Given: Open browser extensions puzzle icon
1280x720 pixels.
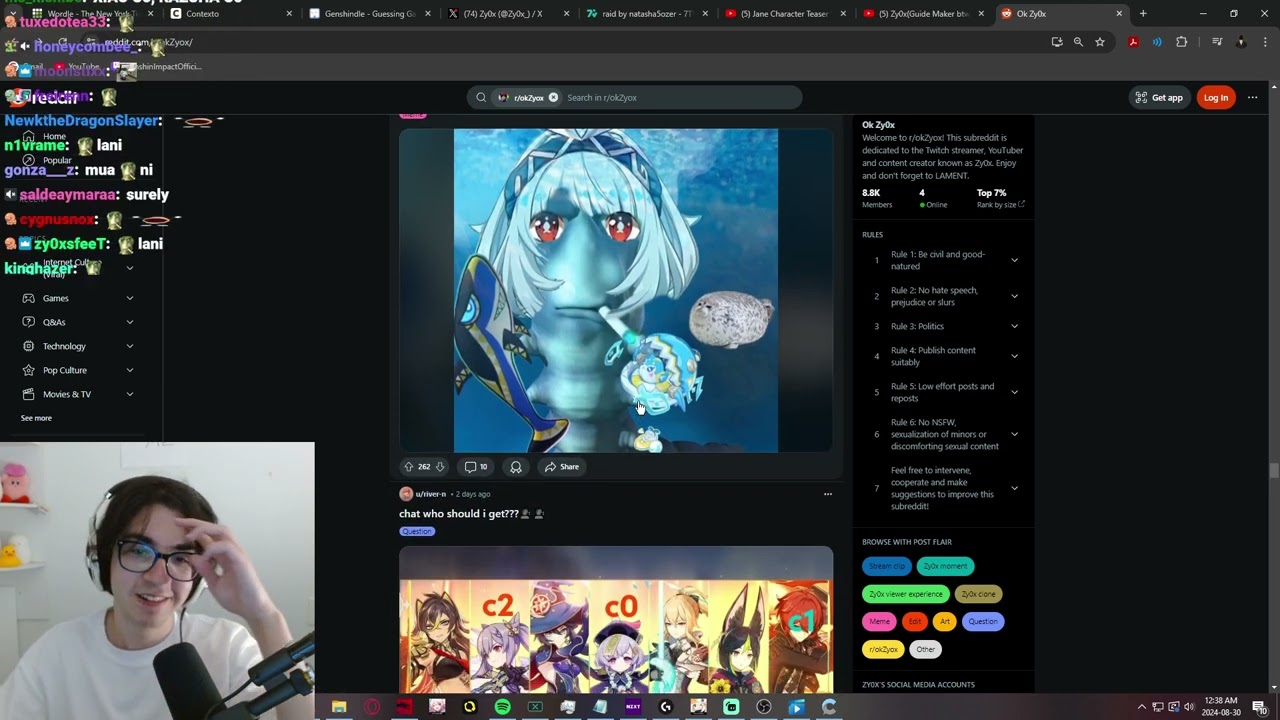Looking at the screenshot, I should tap(1181, 42).
